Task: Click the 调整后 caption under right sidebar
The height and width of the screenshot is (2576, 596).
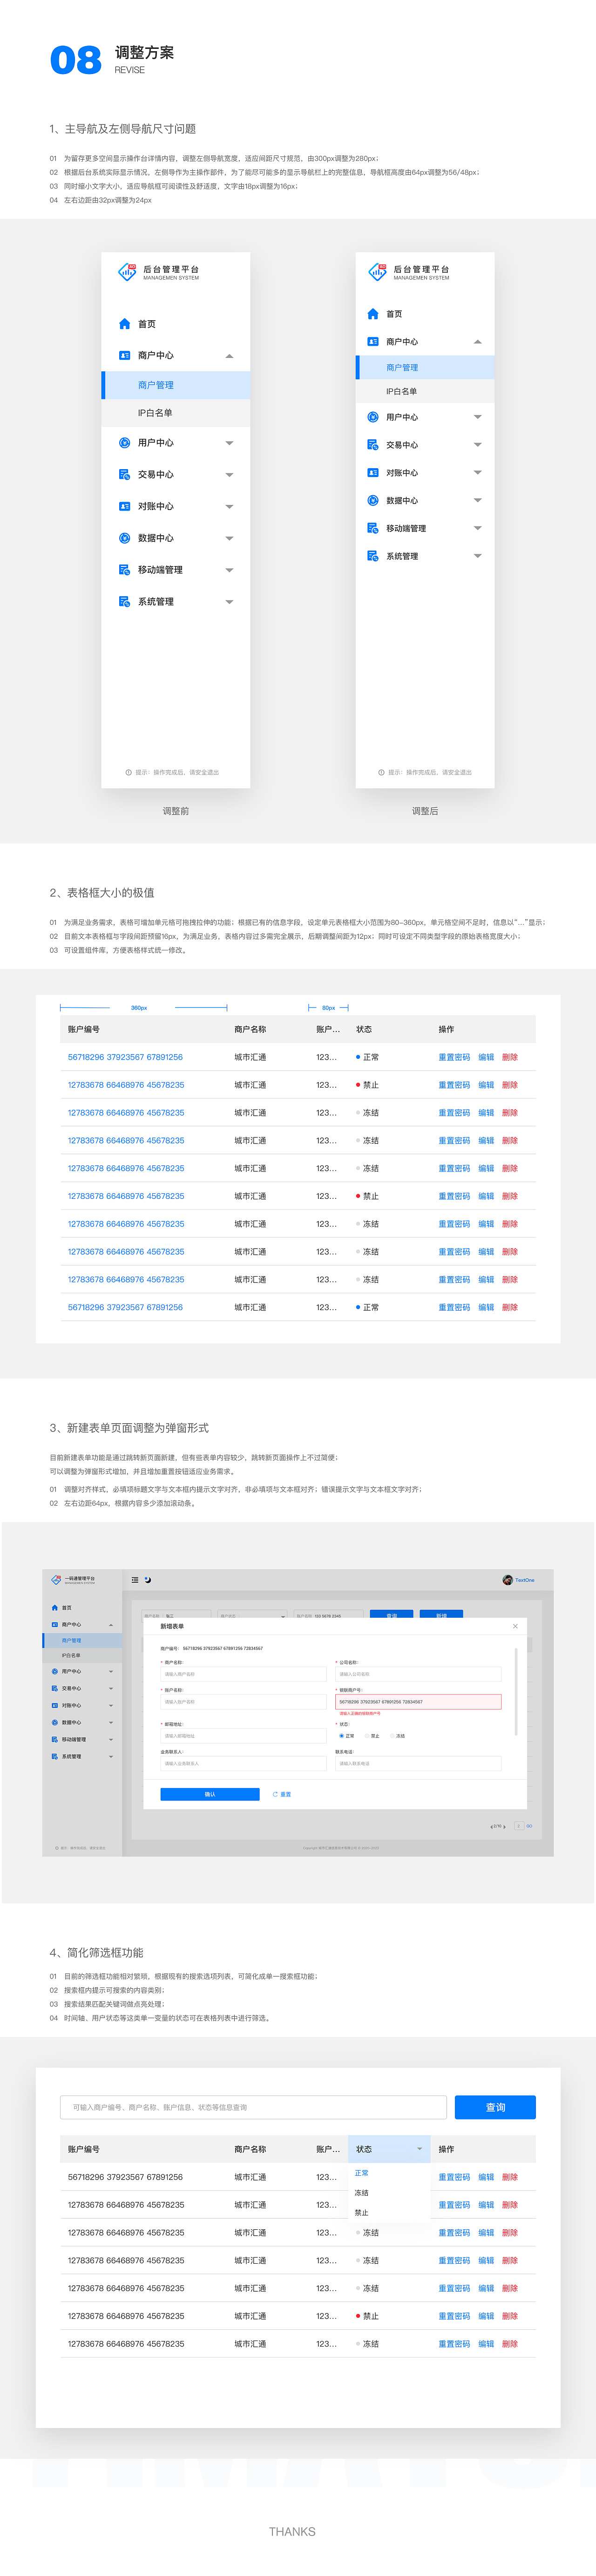Action: coord(425,811)
